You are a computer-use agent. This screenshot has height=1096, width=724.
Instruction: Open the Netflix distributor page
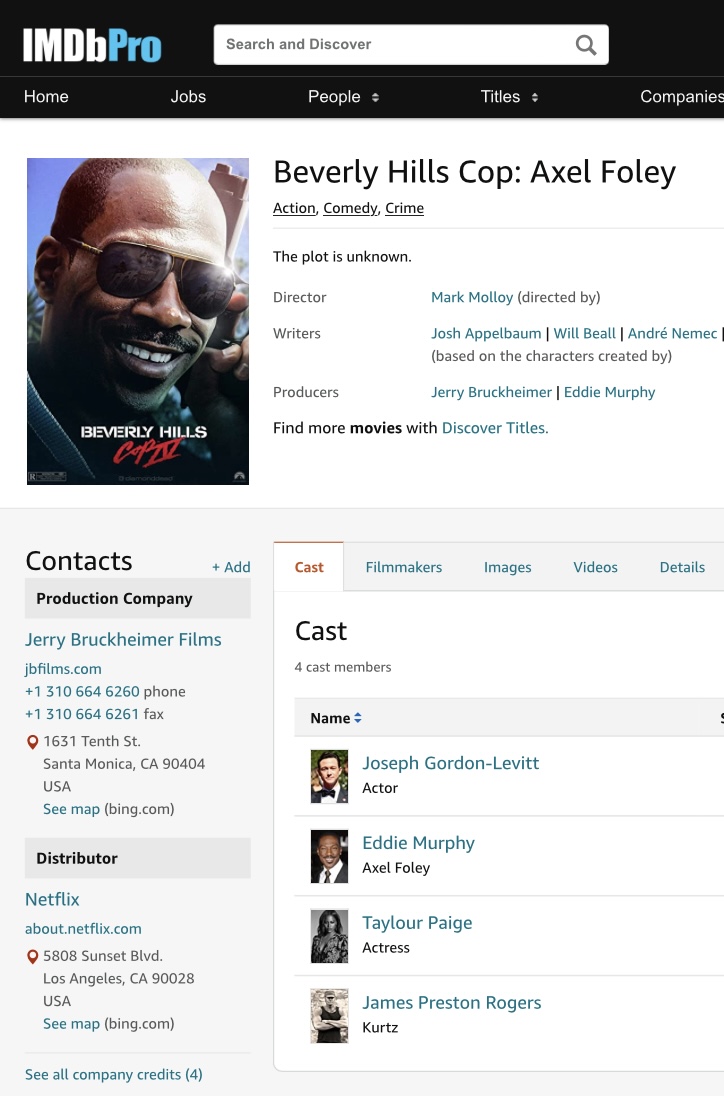[52, 899]
